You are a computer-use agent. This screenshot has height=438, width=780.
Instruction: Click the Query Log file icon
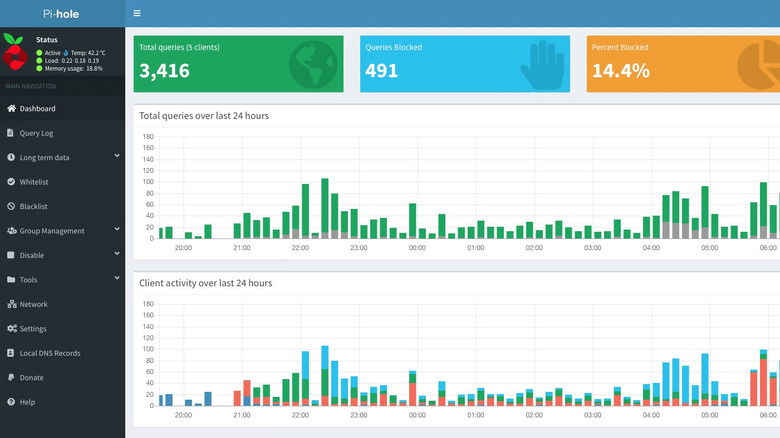(11, 133)
